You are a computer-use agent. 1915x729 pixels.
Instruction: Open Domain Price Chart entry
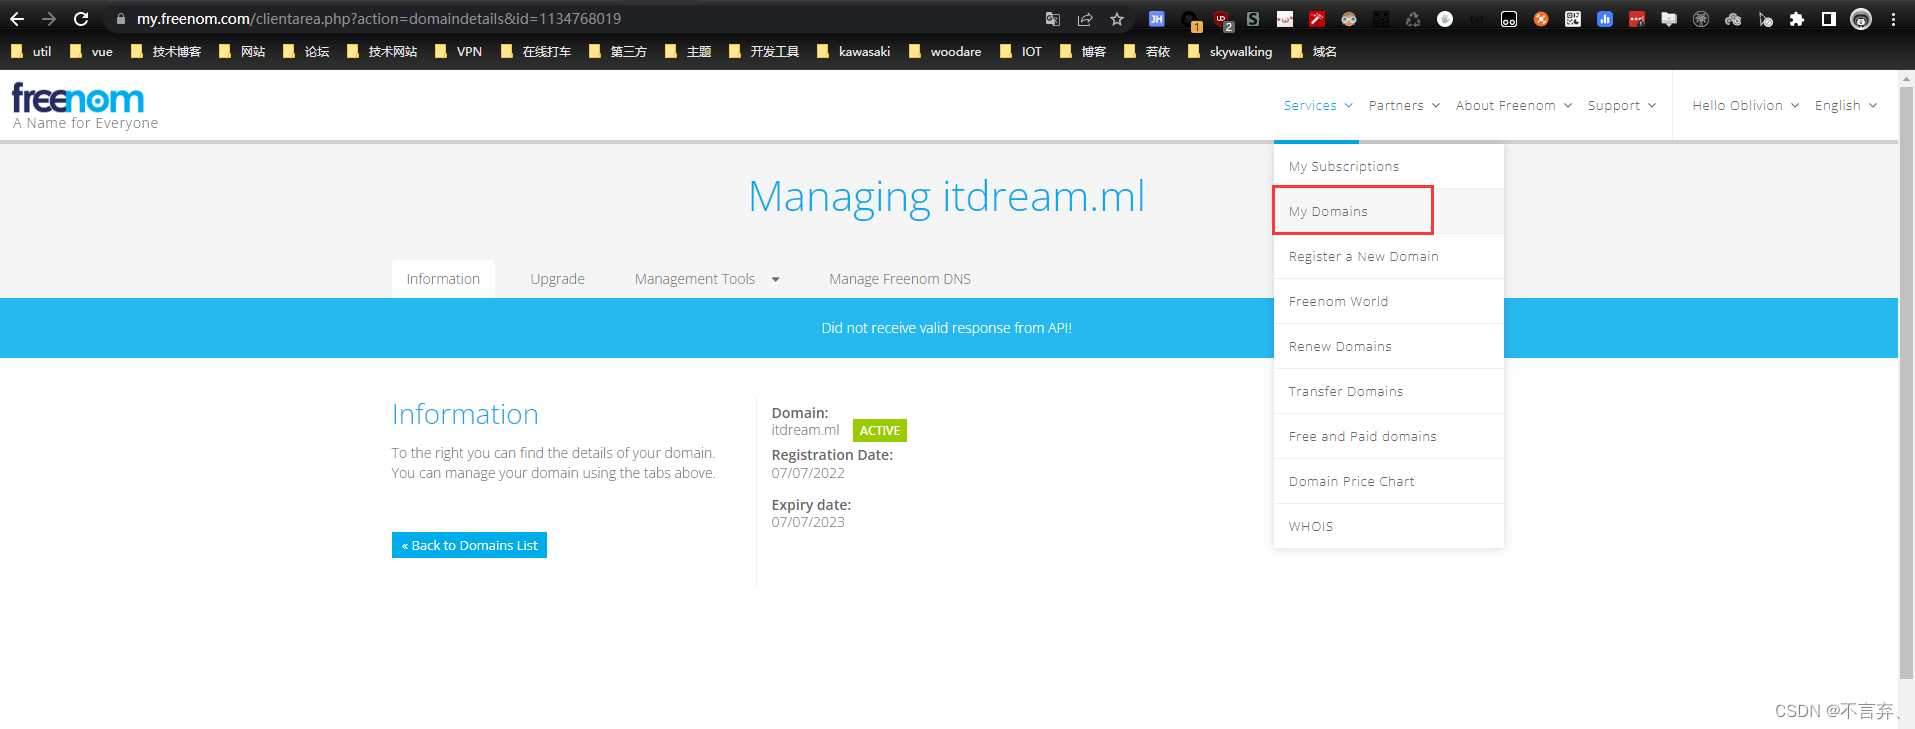(1388, 481)
